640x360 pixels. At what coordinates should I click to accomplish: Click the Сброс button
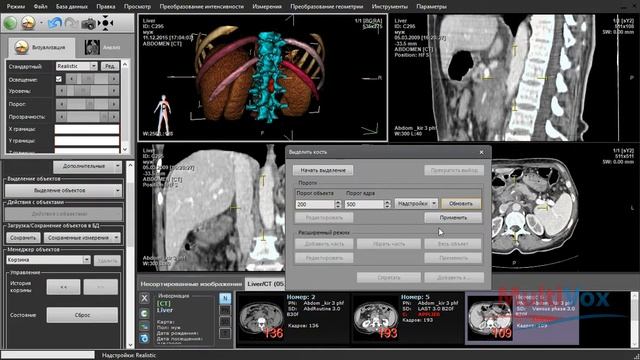(82, 315)
